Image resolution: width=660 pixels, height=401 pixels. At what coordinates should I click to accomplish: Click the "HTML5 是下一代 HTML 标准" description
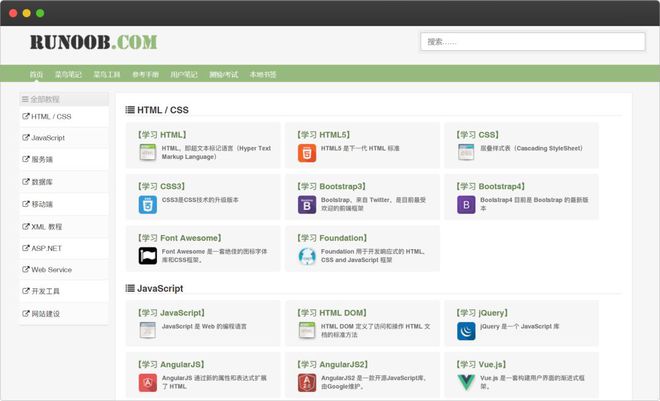[x=360, y=148]
